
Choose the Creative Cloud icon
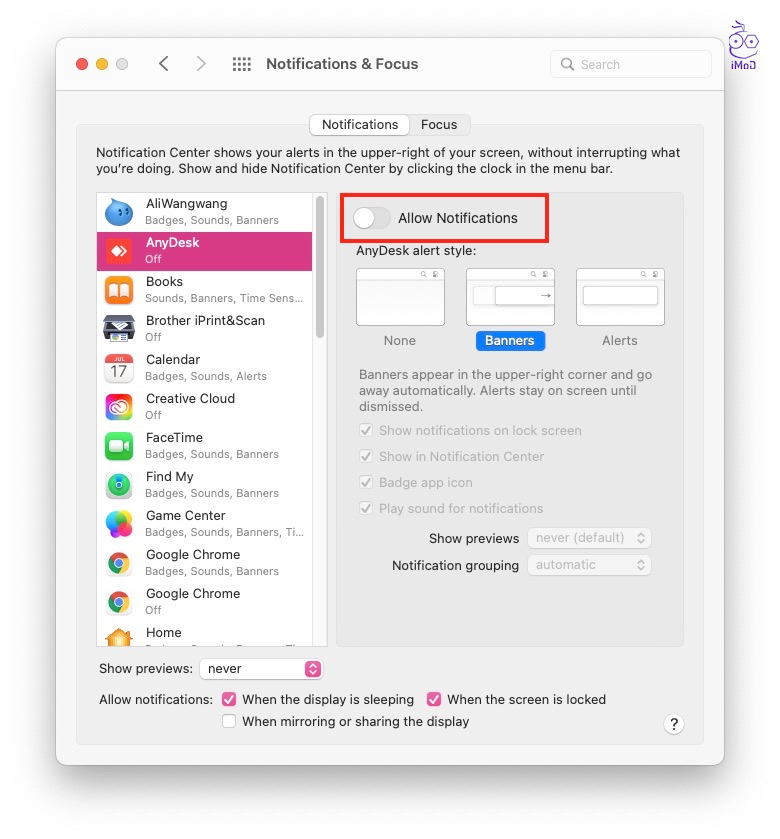coord(119,407)
